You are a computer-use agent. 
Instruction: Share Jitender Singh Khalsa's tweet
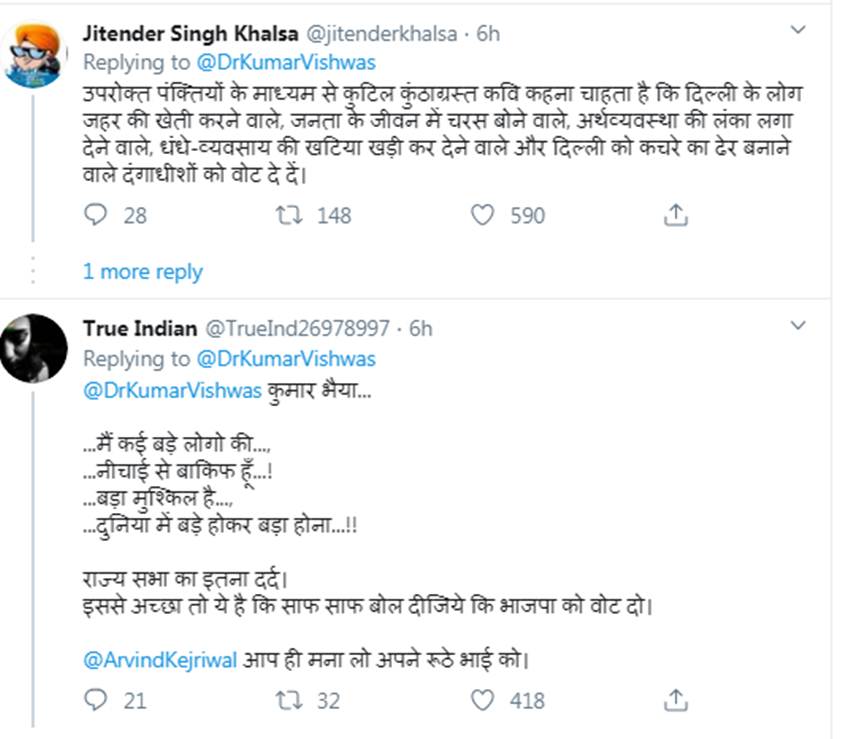(676, 215)
